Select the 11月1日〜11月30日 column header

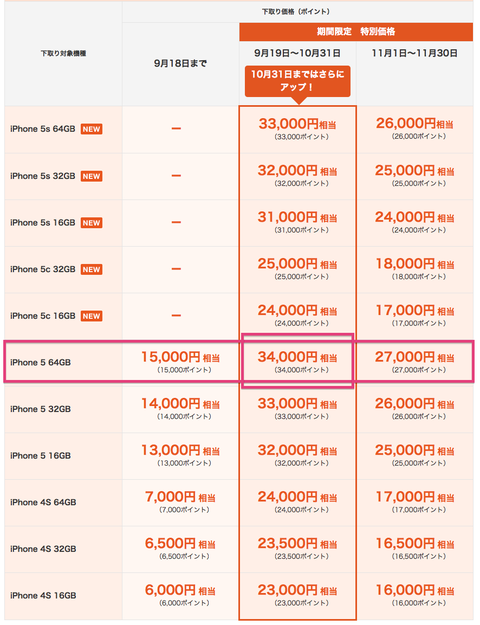pos(415,53)
